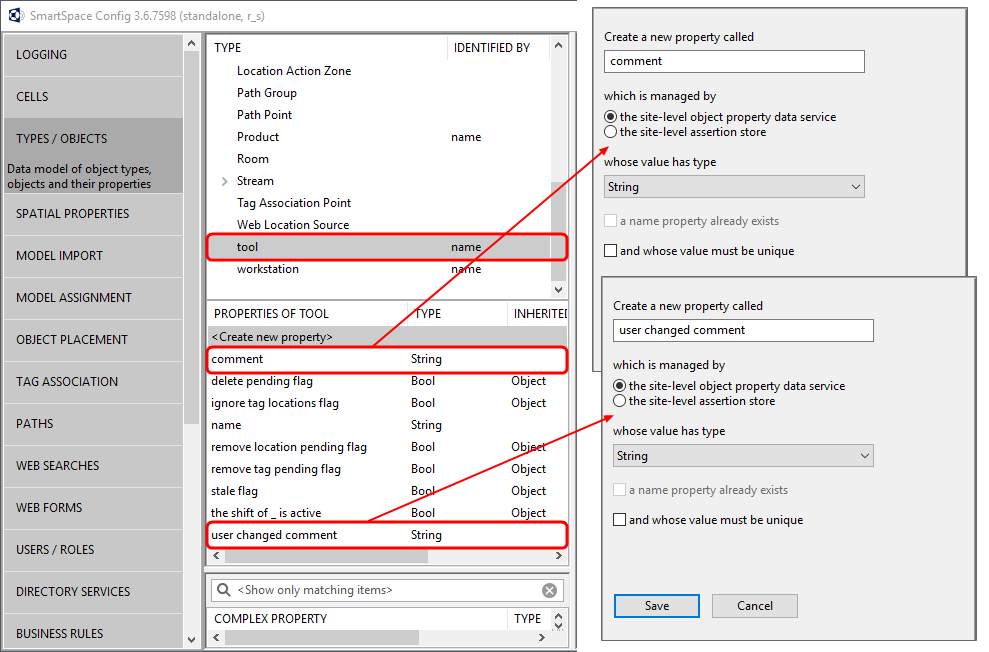
Task: Click right arrow of properties horizontal scrollbar
Action: (x=559, y=556)
